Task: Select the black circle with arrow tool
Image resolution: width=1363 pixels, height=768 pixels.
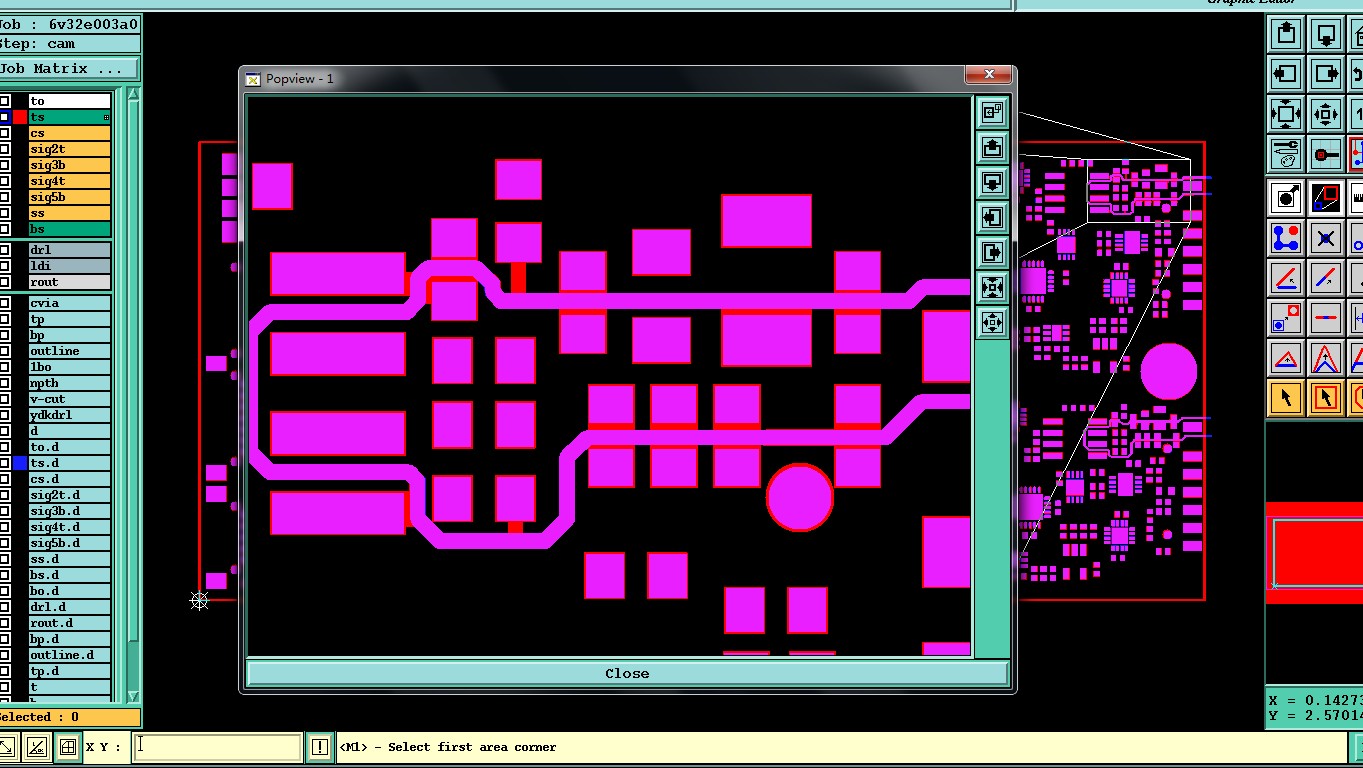Action: click(1286, 197)
